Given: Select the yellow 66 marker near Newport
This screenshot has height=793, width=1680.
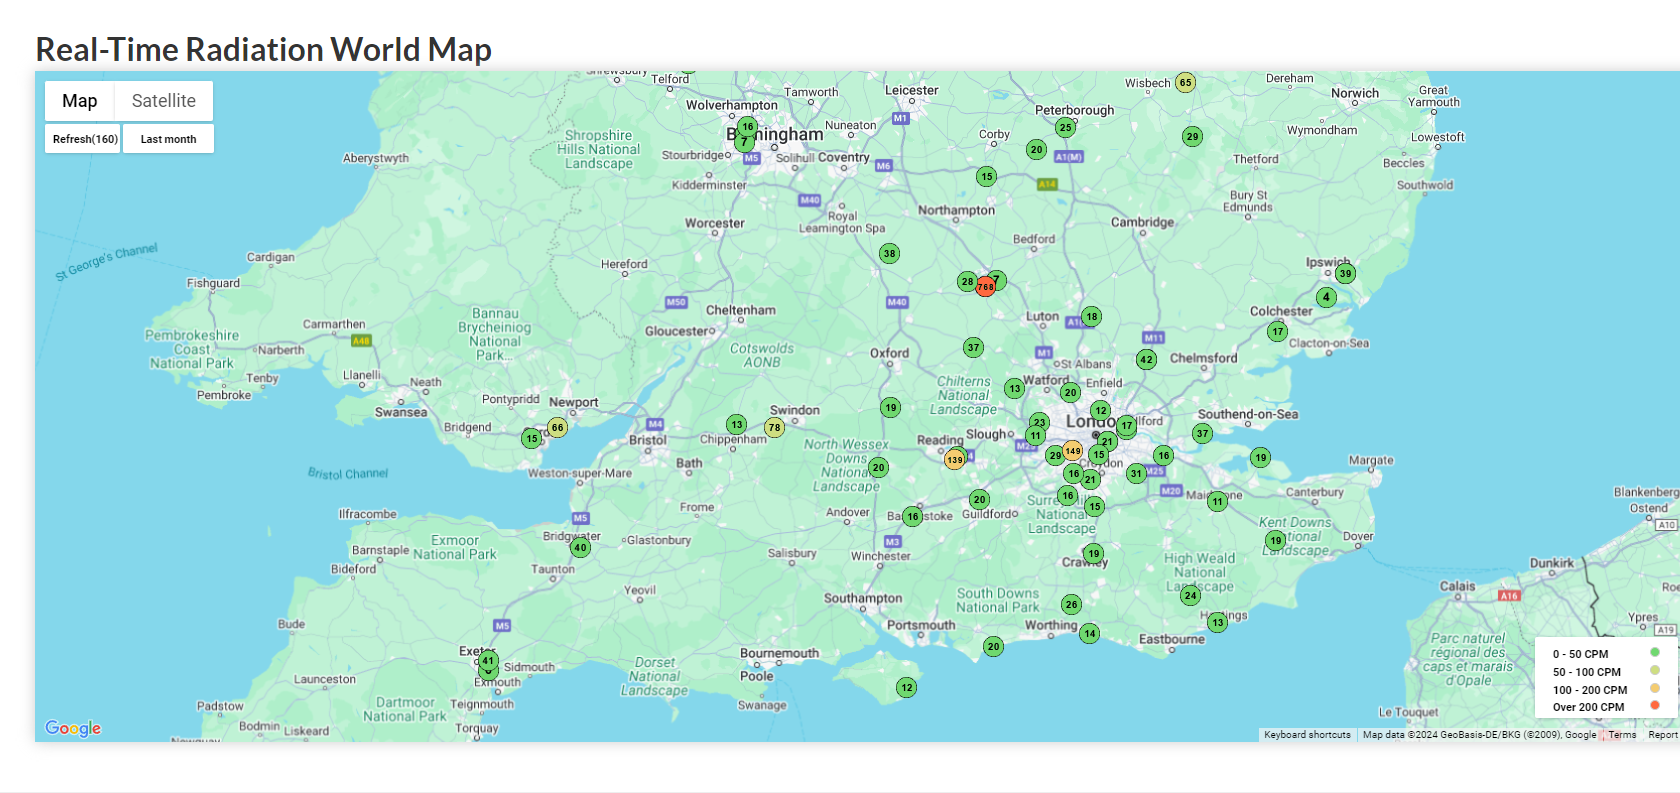Looking at the screenshot, I should (x=557, y=427).
